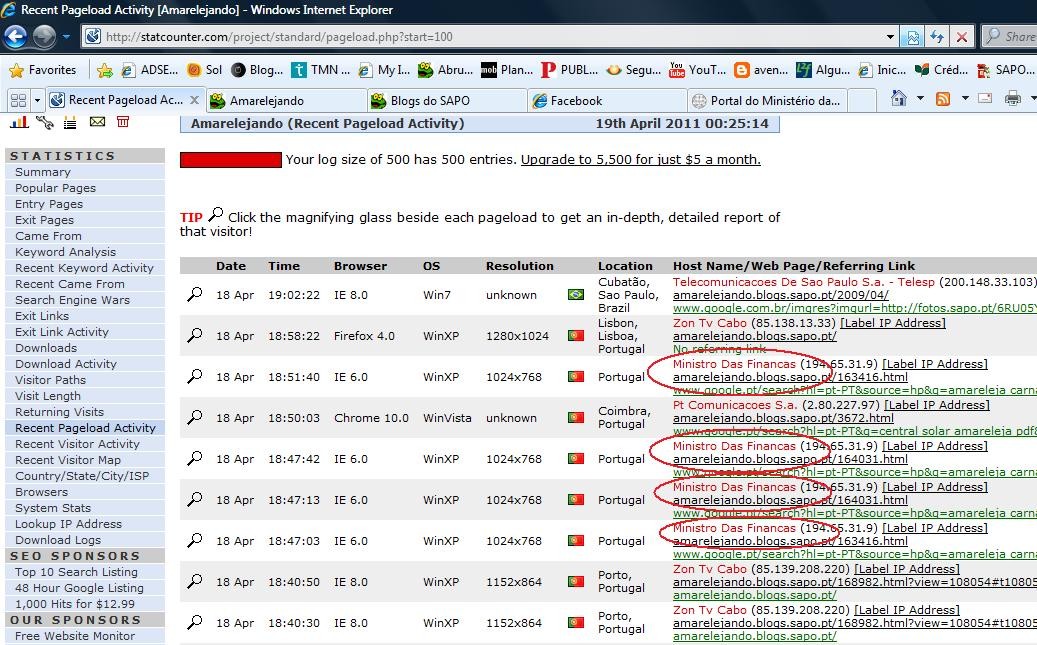Click the Browser column header
The width and height of the screenshot is (1037, 645).
point(360,266)
